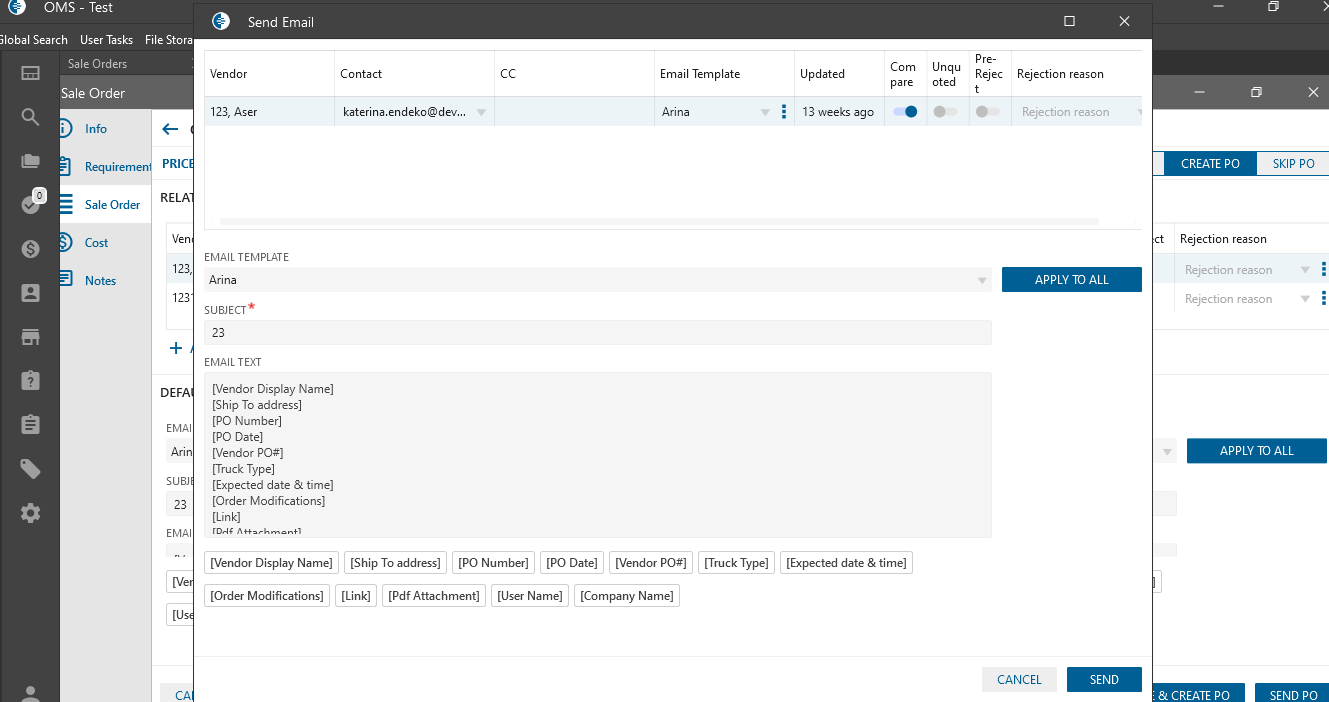
Task: Open the folders icon in left sidebar
Action: [x=30, y=161]
